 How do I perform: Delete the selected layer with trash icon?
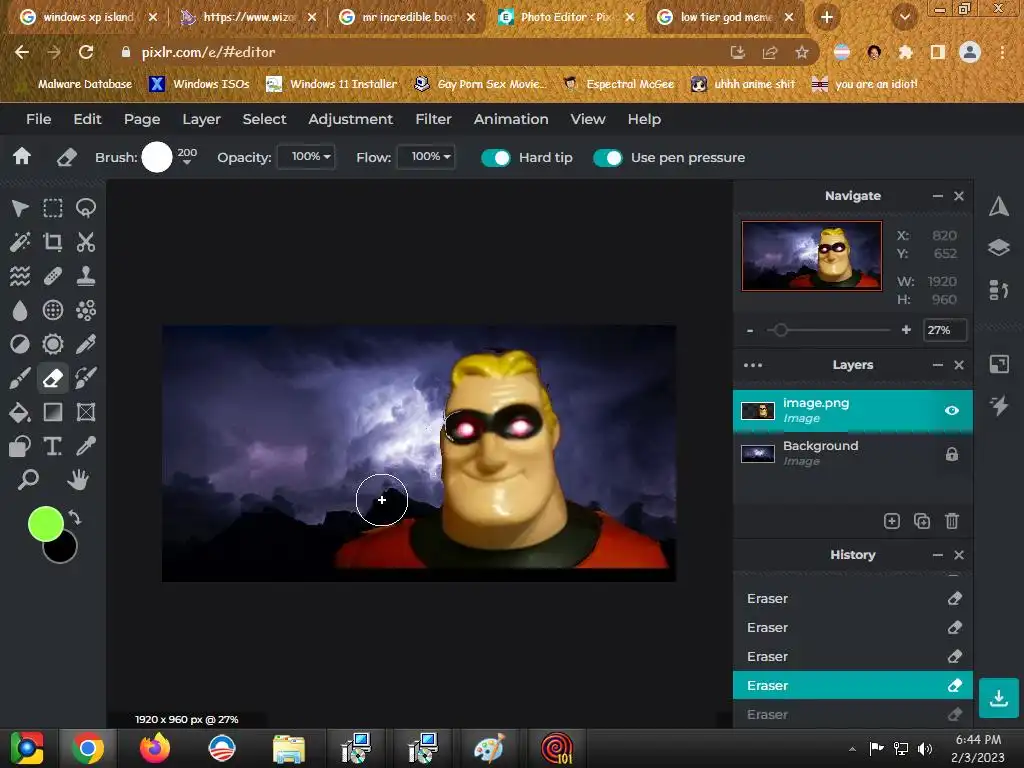point(952,521)
